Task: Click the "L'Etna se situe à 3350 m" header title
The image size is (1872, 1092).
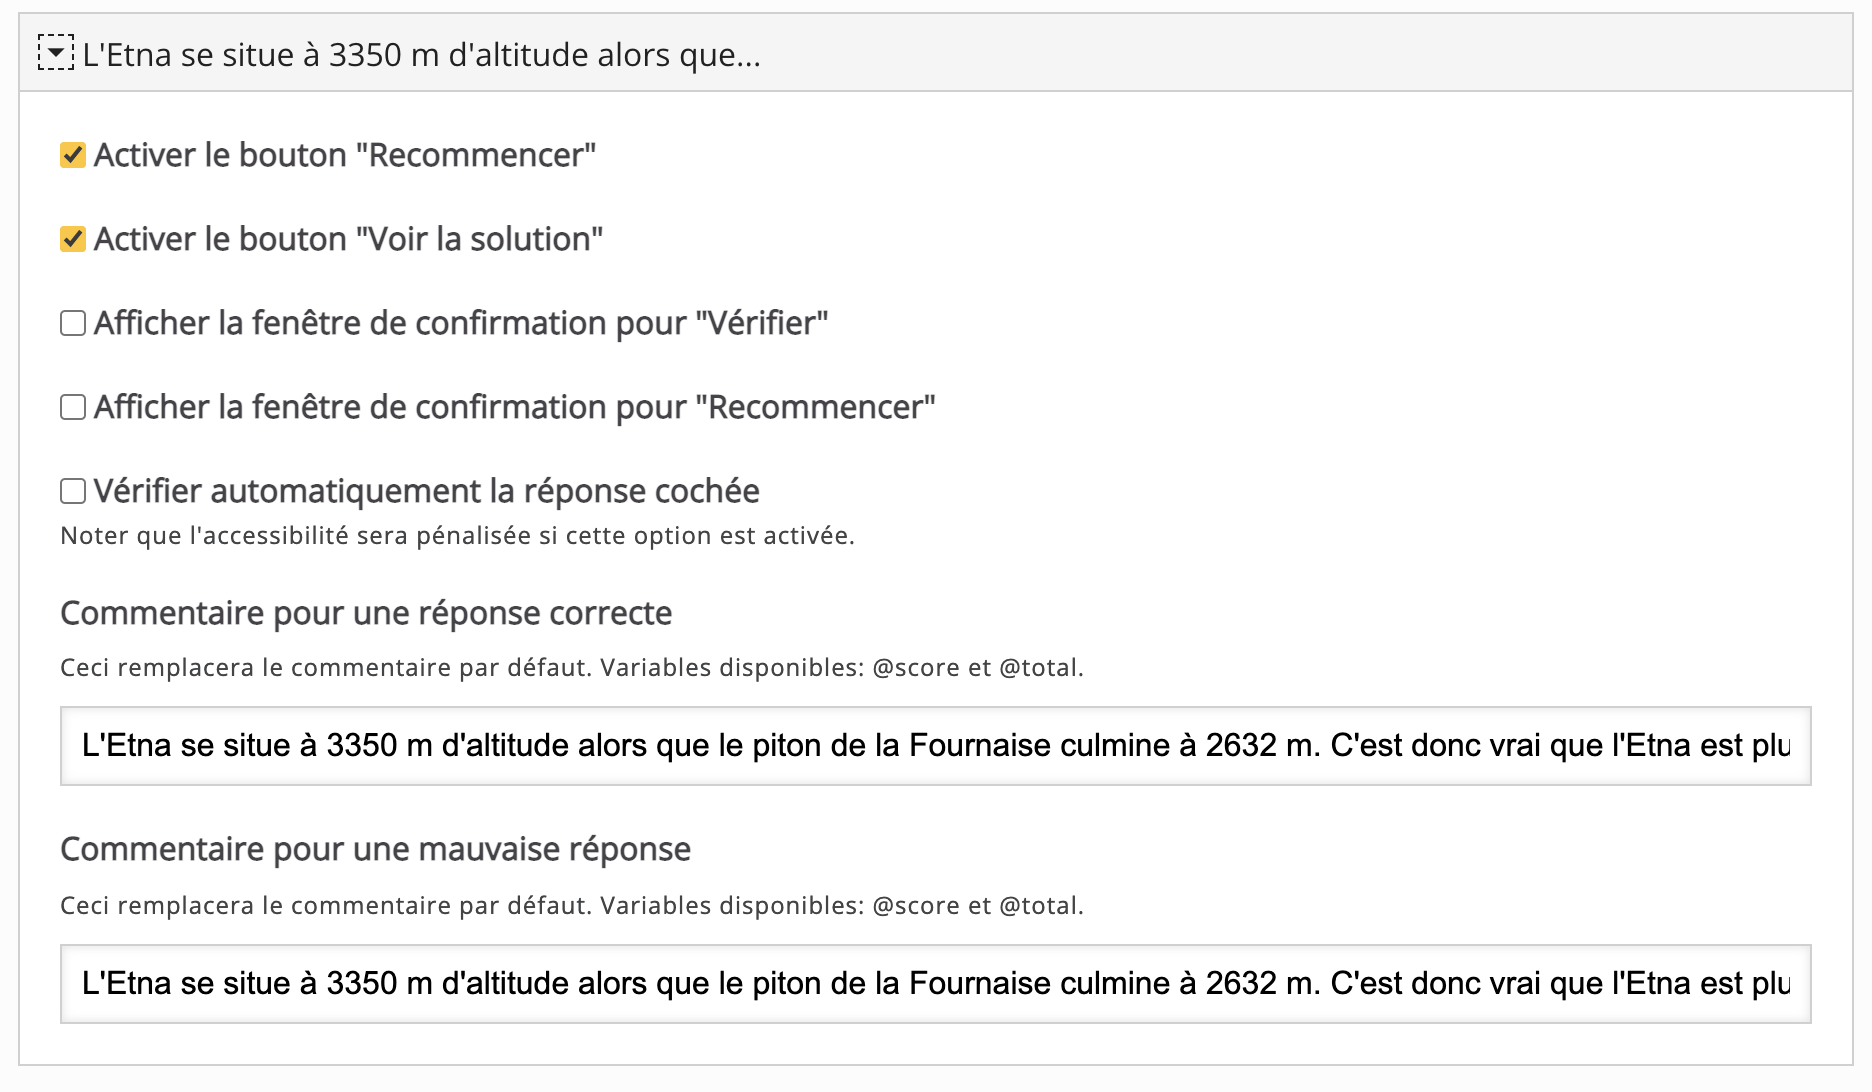Action: tap(421, 55)
